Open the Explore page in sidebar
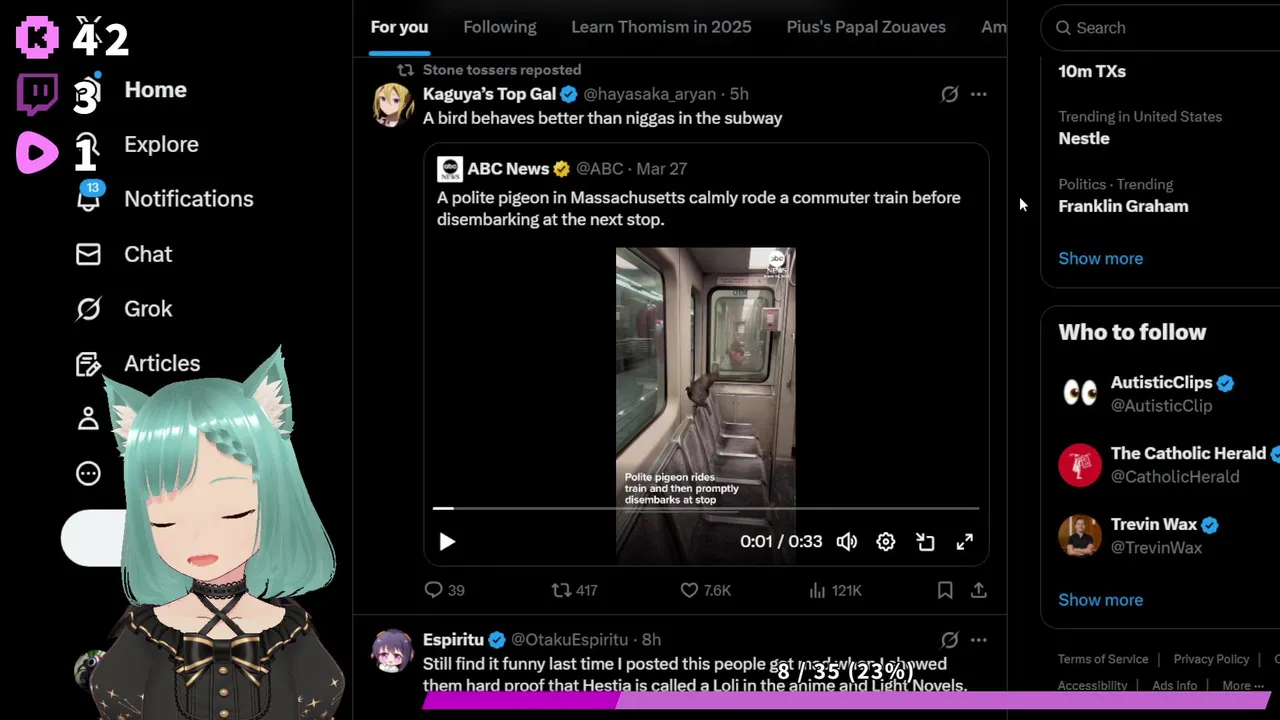The image size is (1280, 720). [x=161, y=144]
